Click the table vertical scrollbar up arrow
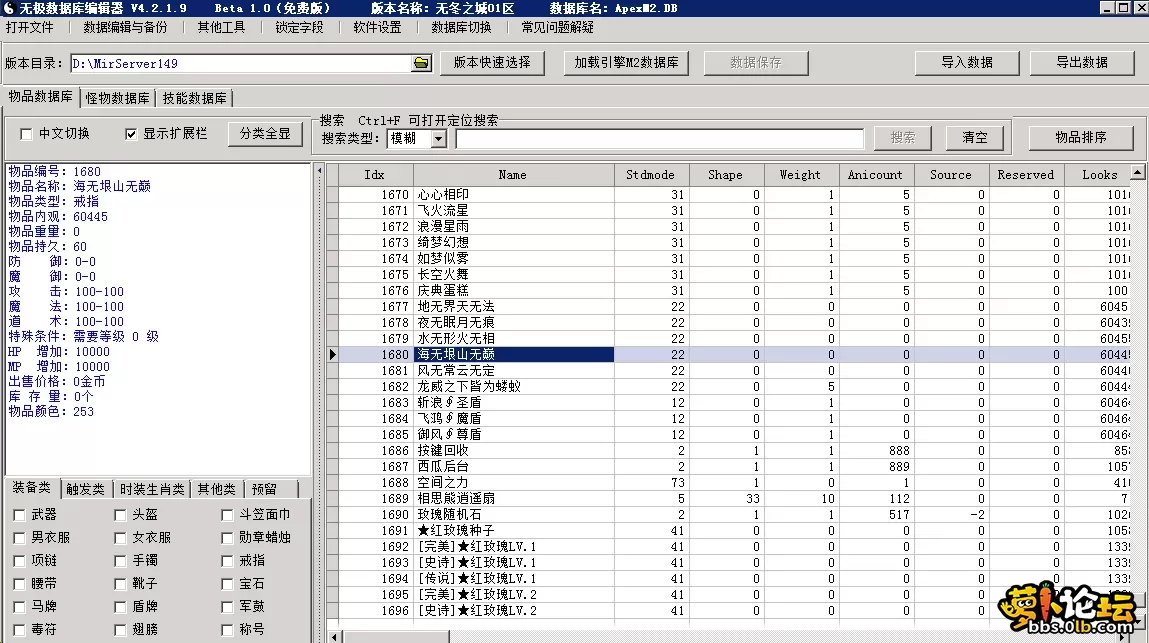This screenshot has height=643, width=1149. 1137,172
